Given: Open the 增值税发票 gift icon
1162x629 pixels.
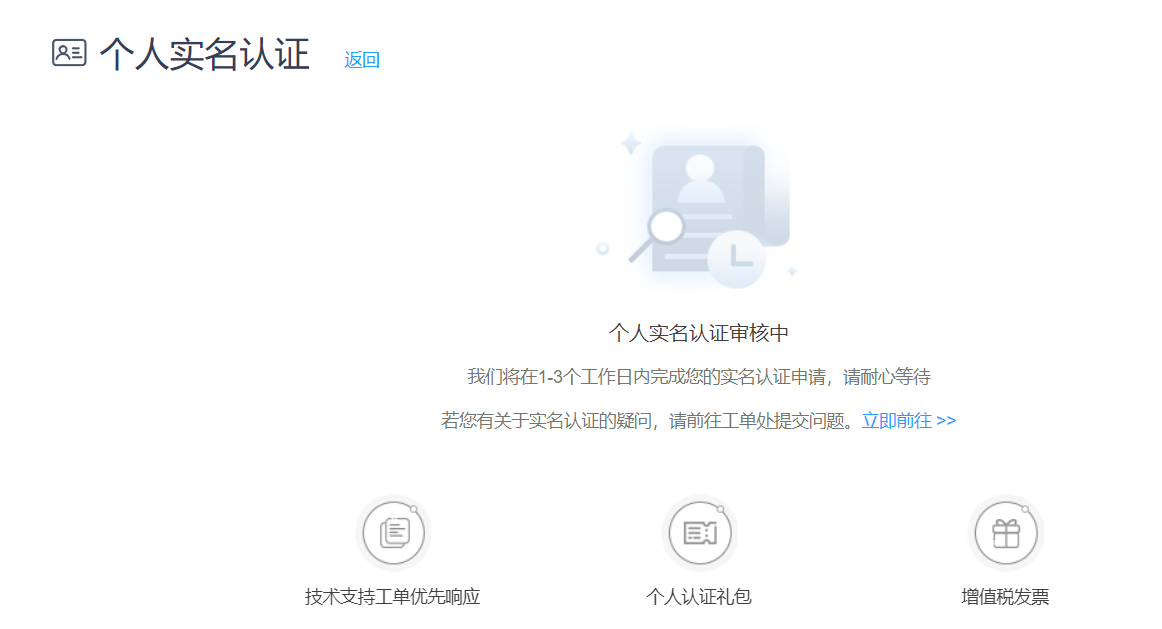Looking at the screenshot, I should pos(1006,532).
